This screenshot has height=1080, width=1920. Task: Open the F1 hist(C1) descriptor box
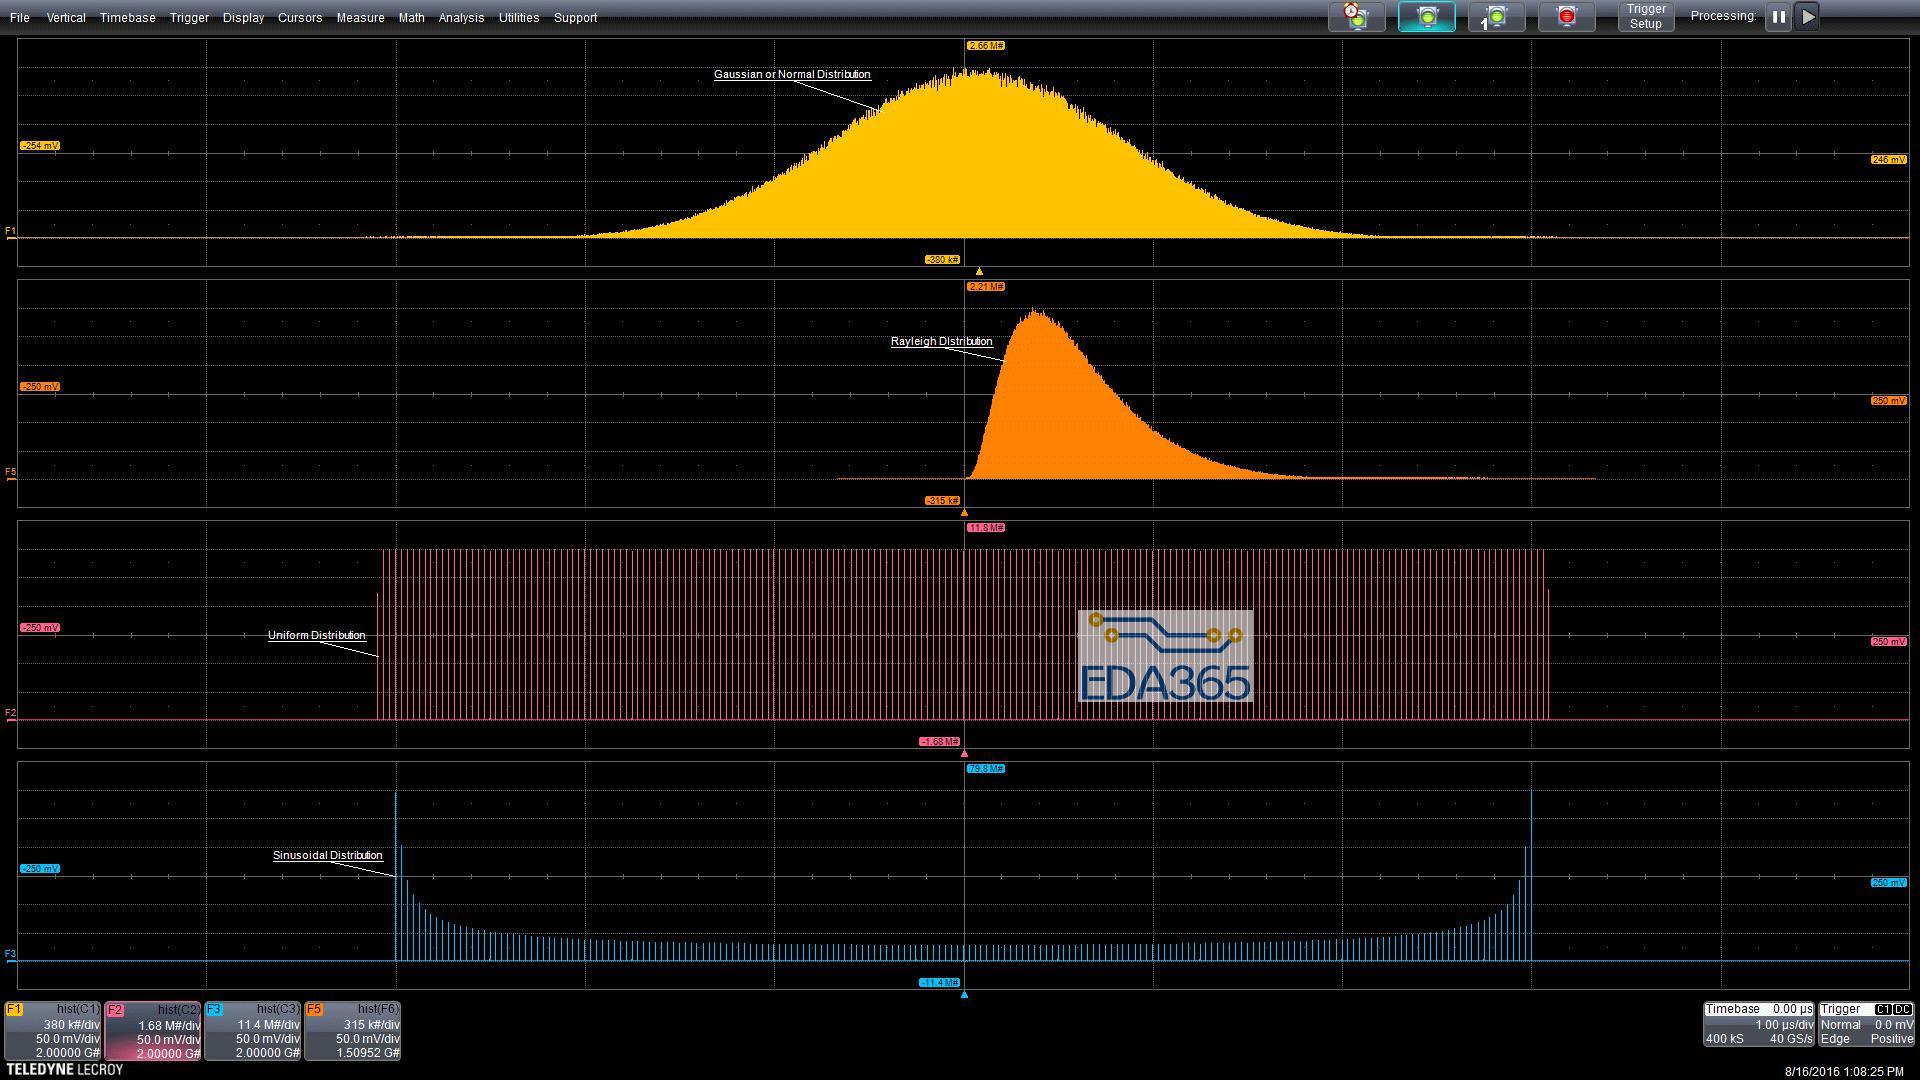coord(53,1031)
